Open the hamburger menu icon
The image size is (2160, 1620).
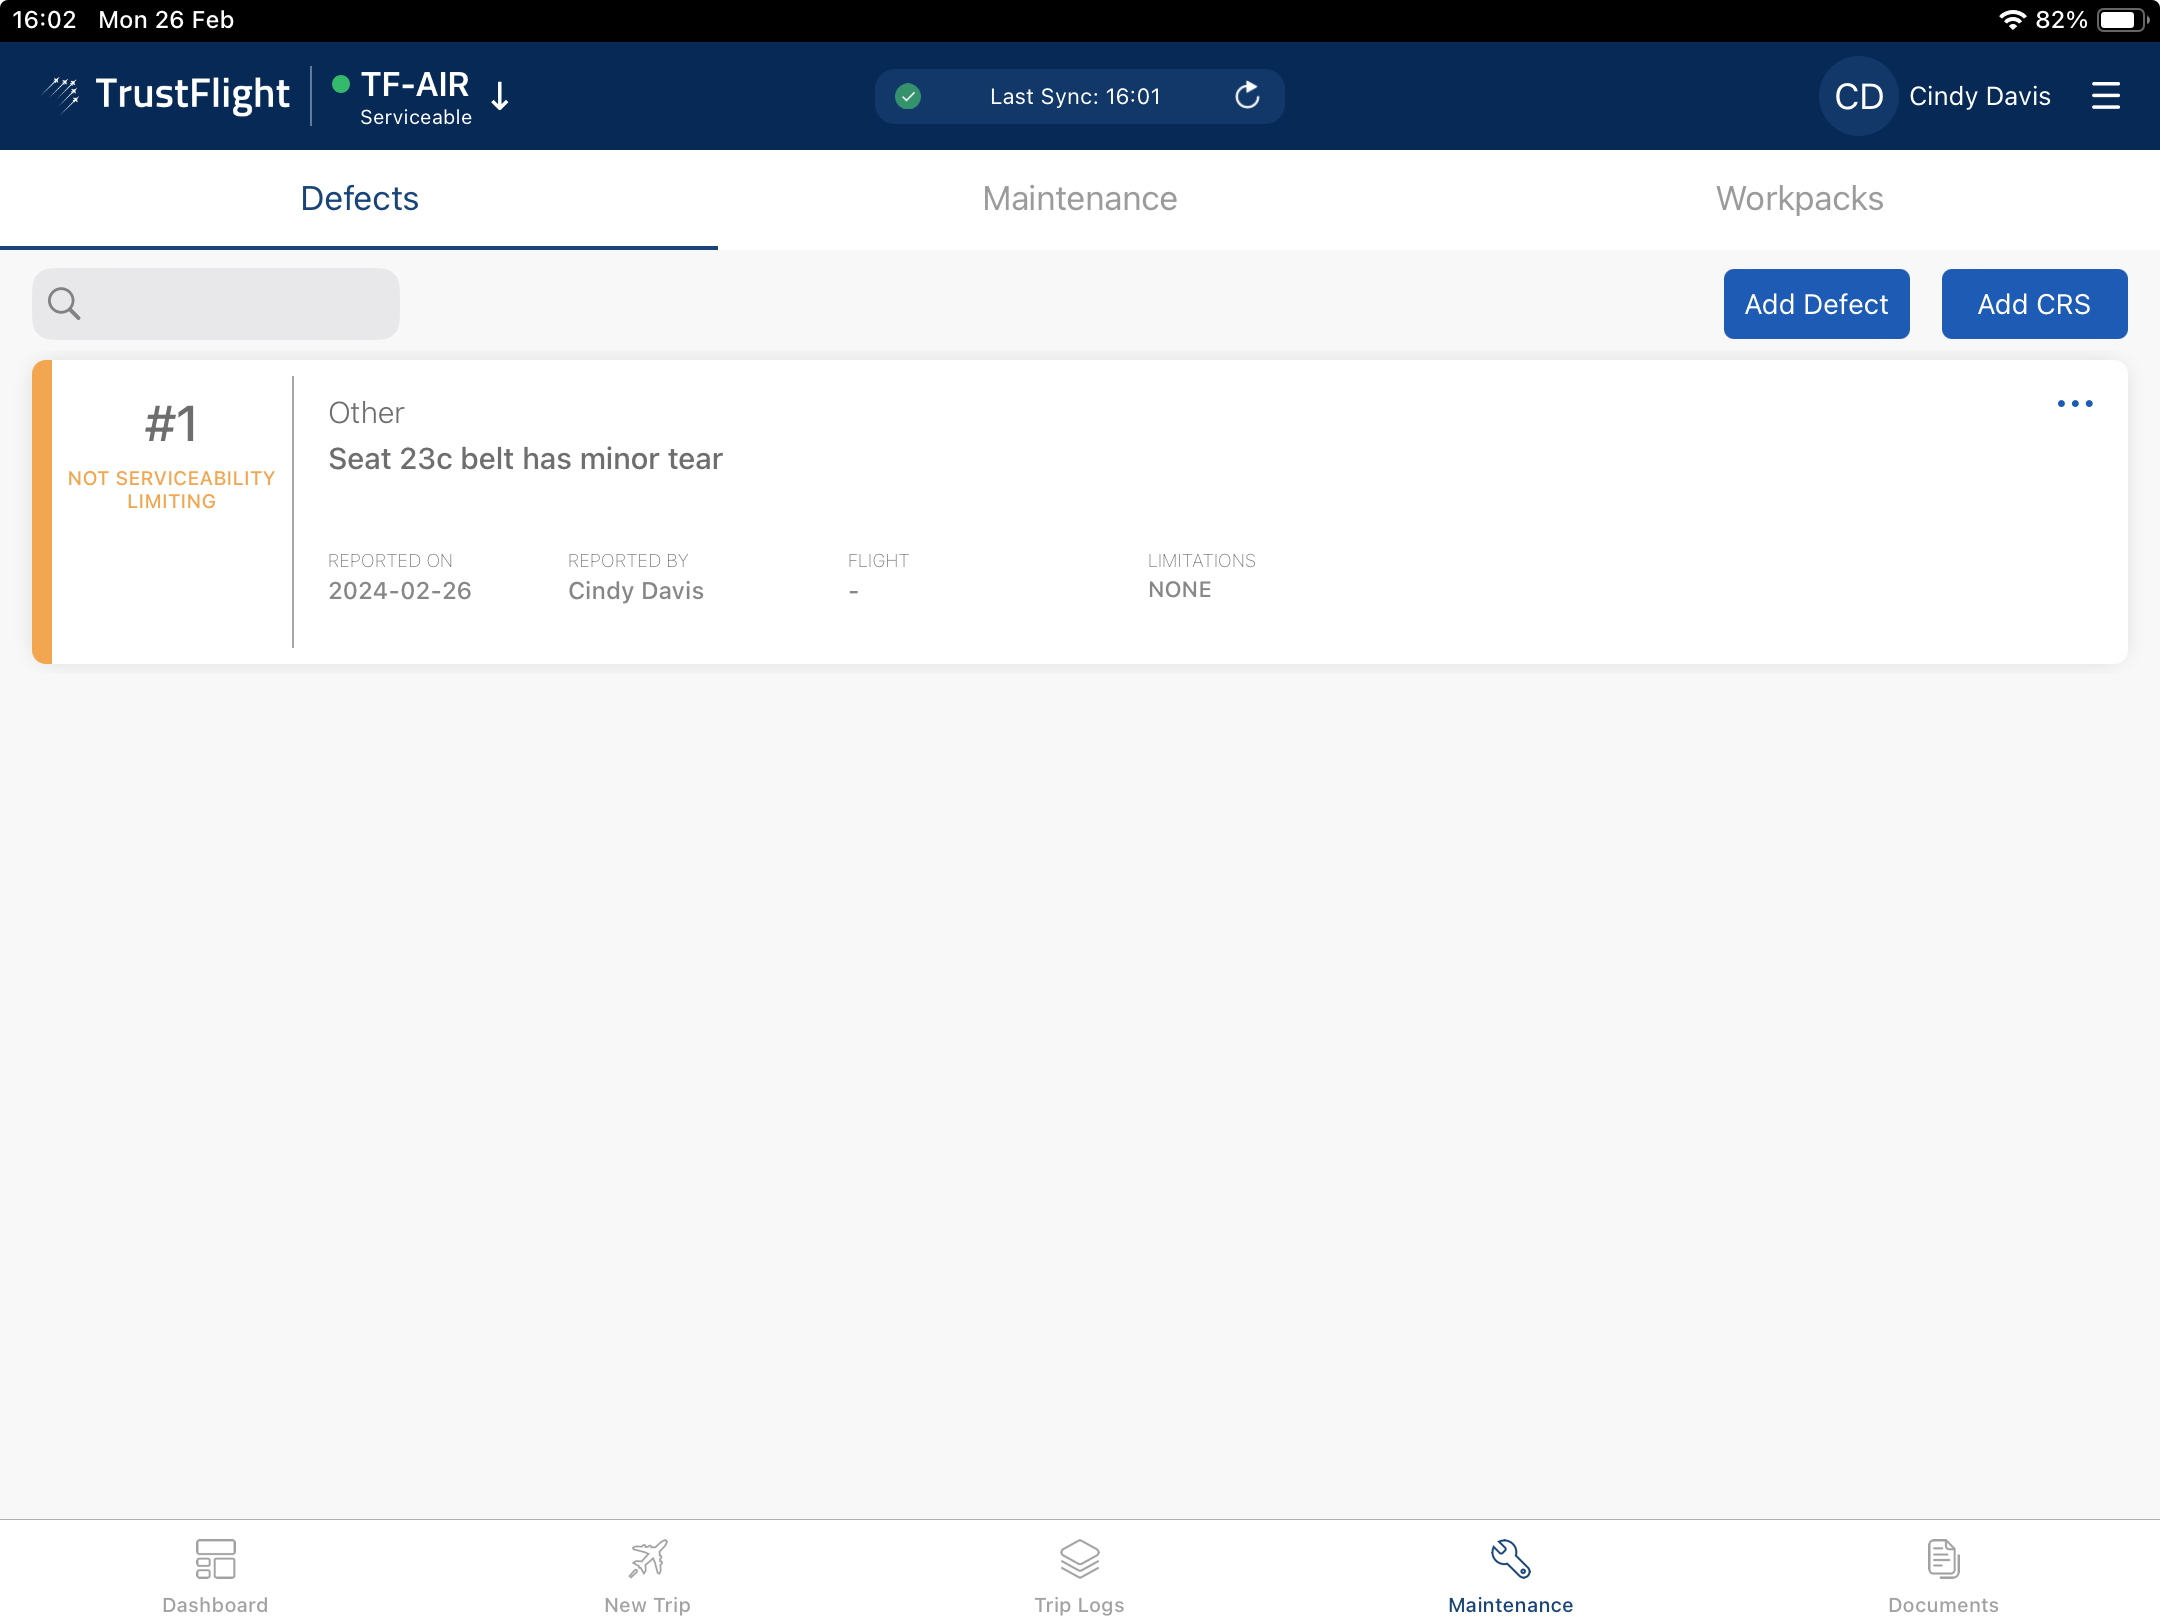(2105, 96)
